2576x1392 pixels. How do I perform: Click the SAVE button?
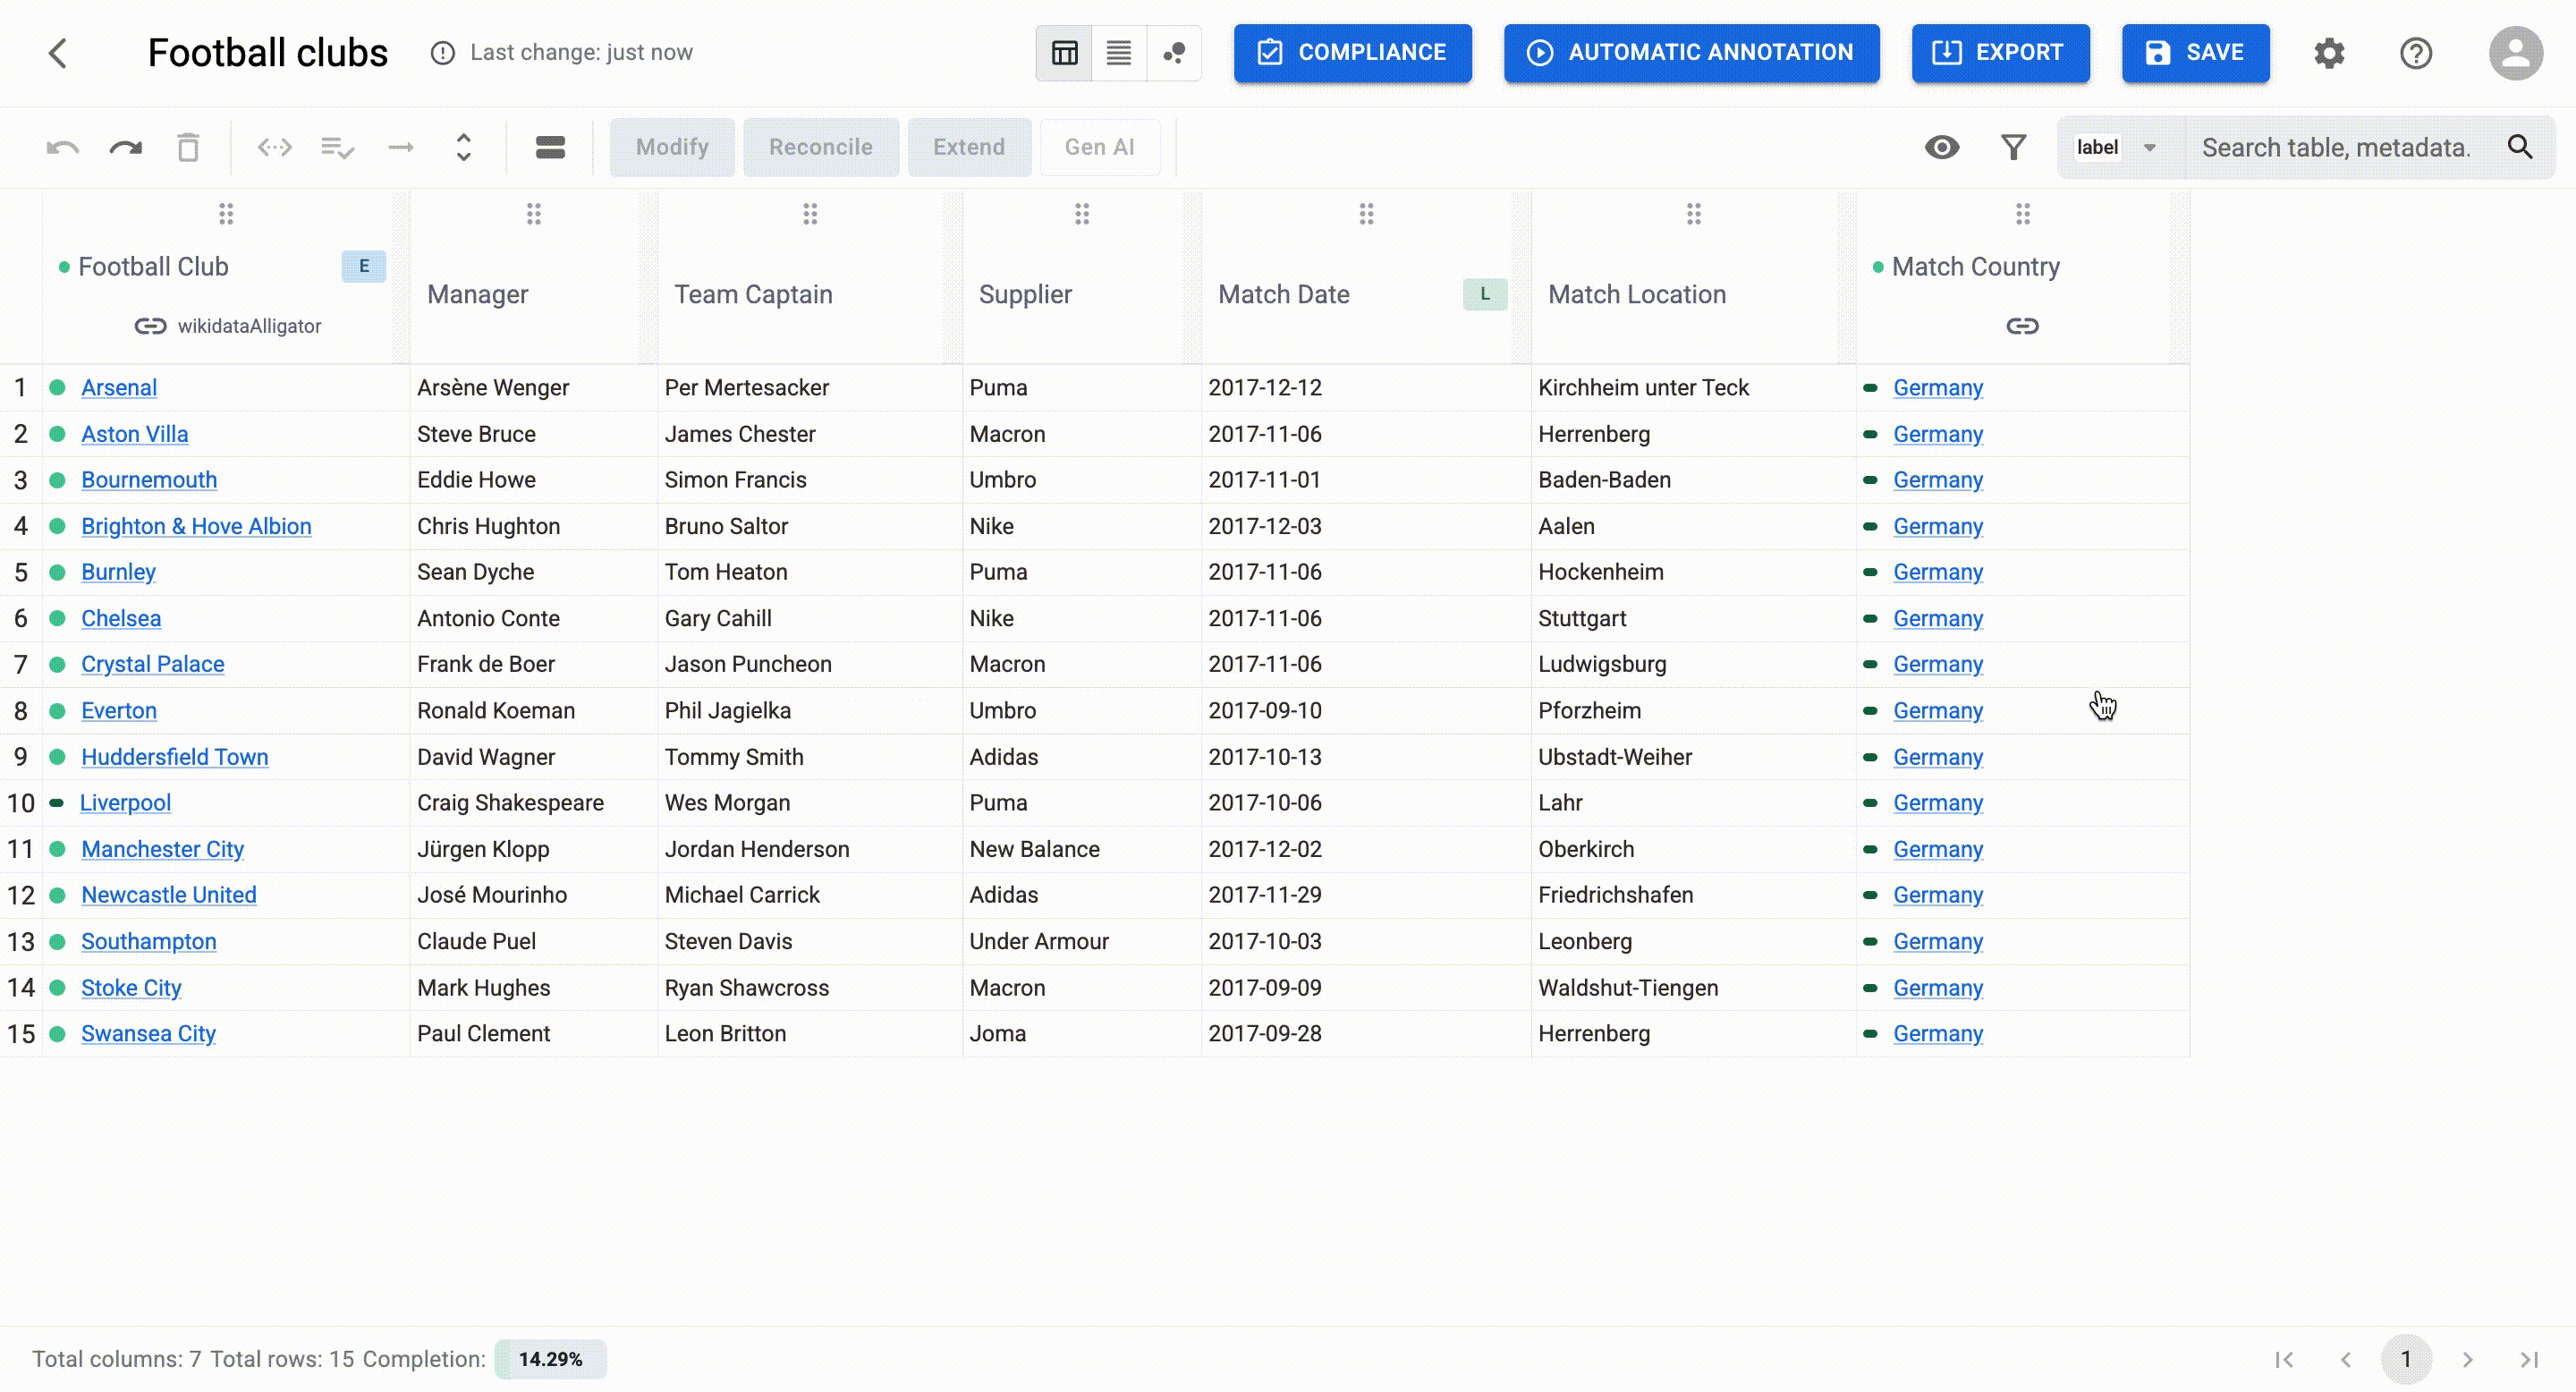[x=2195, y=53]
